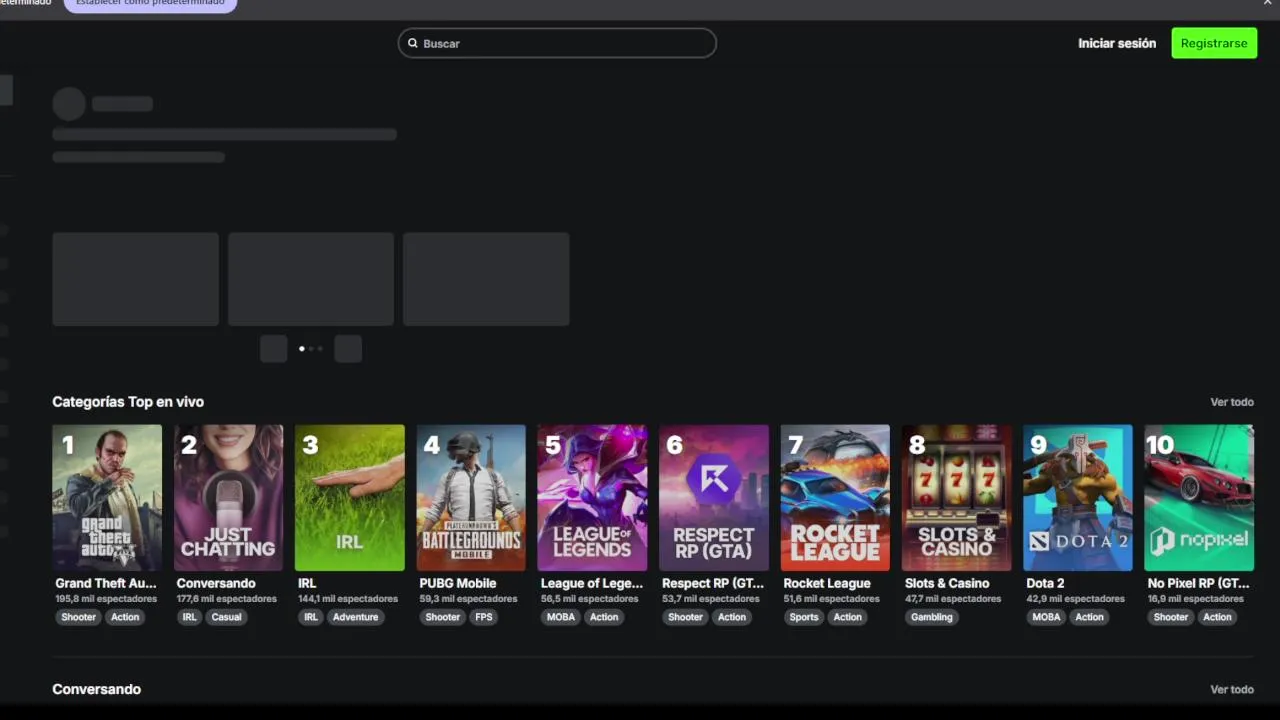Open the Respect RP (GTA) thumbnail
1280x720 pixels.
coord(714,498)
